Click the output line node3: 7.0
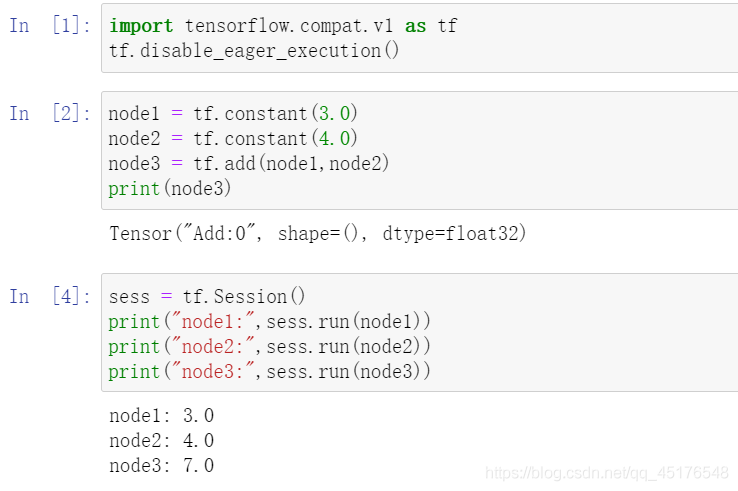 [161, 466]
